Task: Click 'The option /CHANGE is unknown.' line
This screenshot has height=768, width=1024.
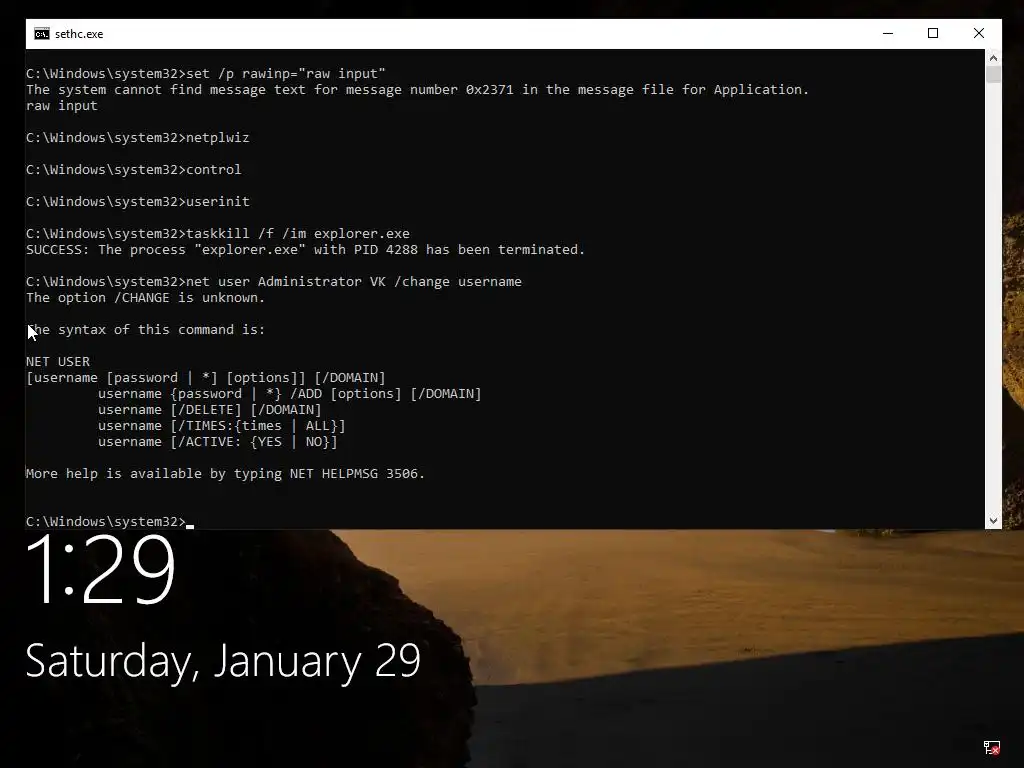Action: (x=146, y=298)
